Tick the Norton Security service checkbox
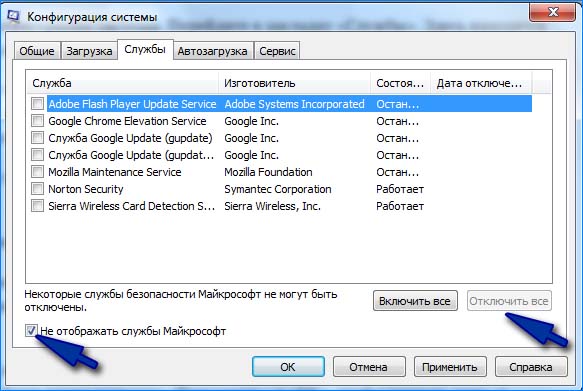The height and width of the screenshot is (391, 583). (x=37, y=188)
